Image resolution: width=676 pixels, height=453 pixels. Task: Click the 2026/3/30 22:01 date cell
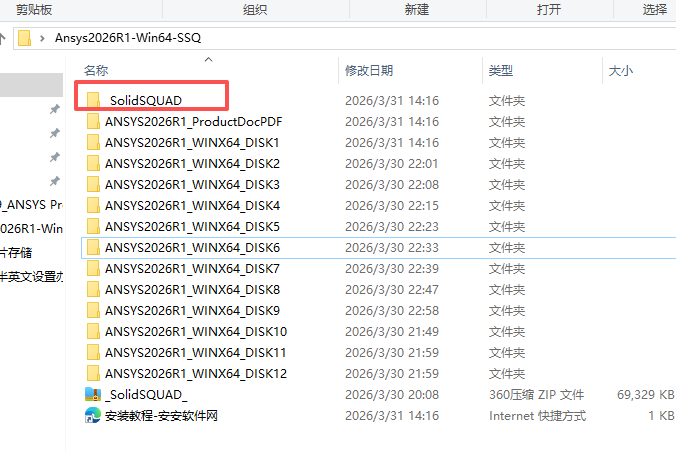click(391, 164)
